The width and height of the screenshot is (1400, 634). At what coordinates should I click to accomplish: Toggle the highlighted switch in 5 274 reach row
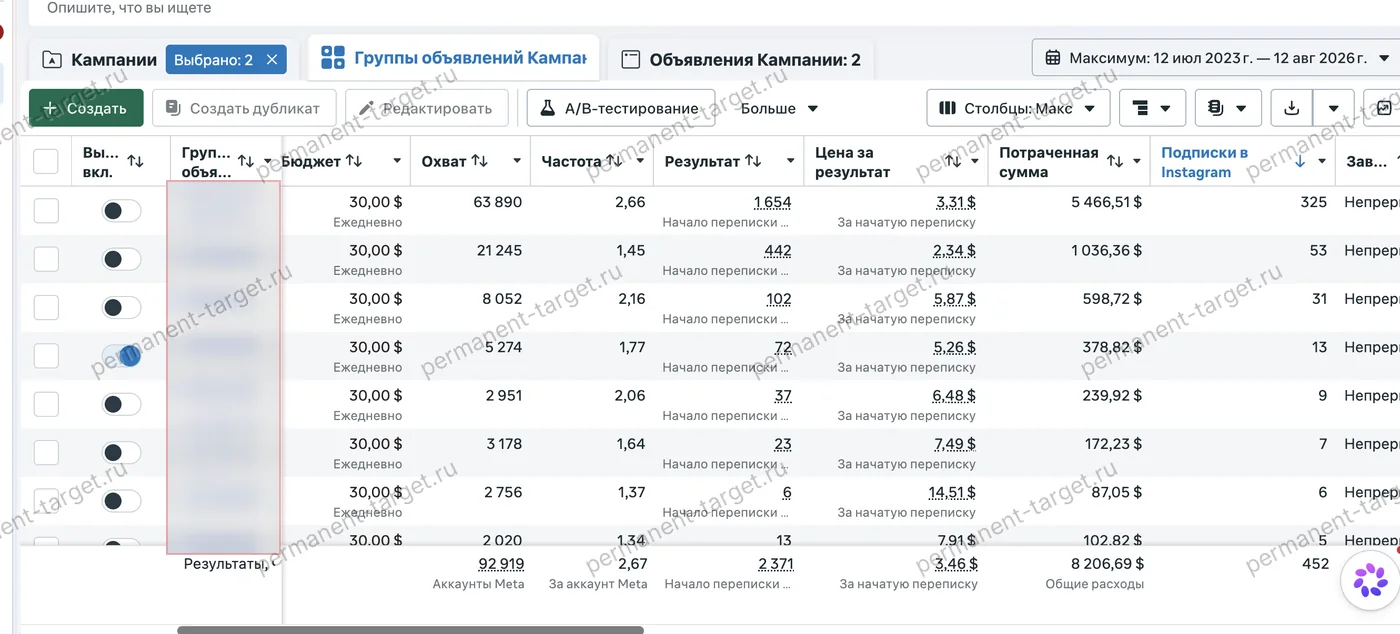(121, 356)
